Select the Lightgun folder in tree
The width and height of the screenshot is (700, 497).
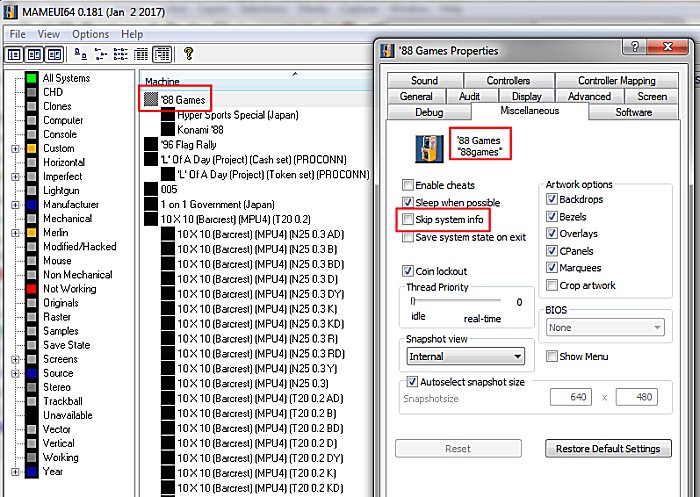61,191
